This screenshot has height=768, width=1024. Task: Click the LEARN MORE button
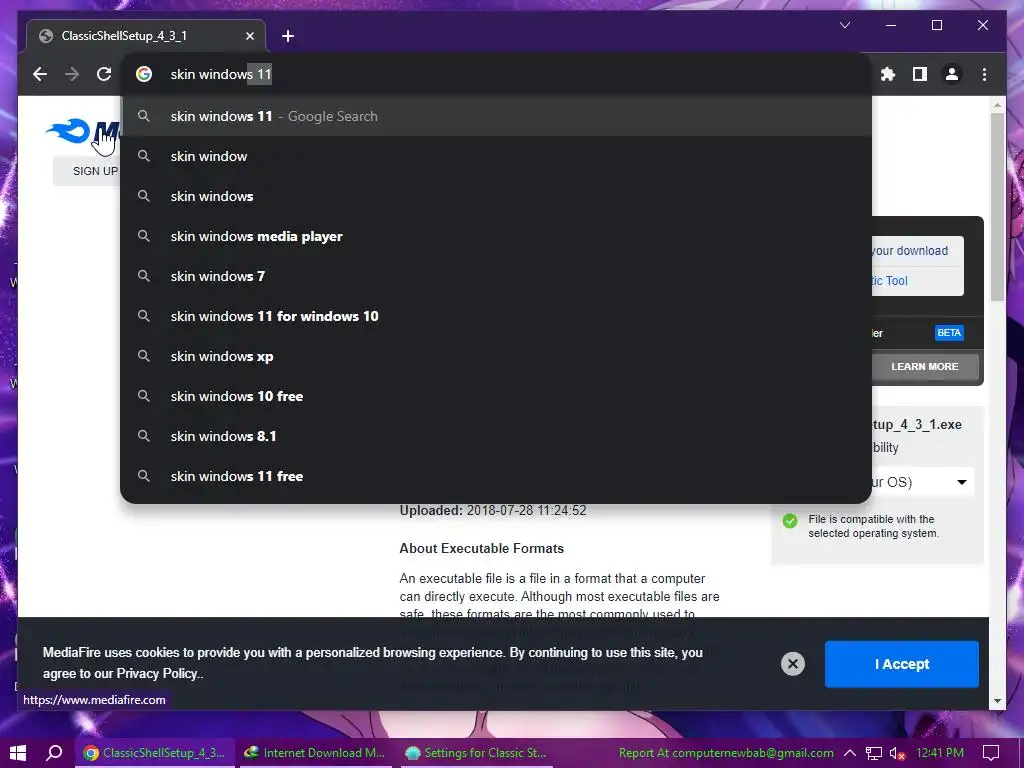coord(925,367)
